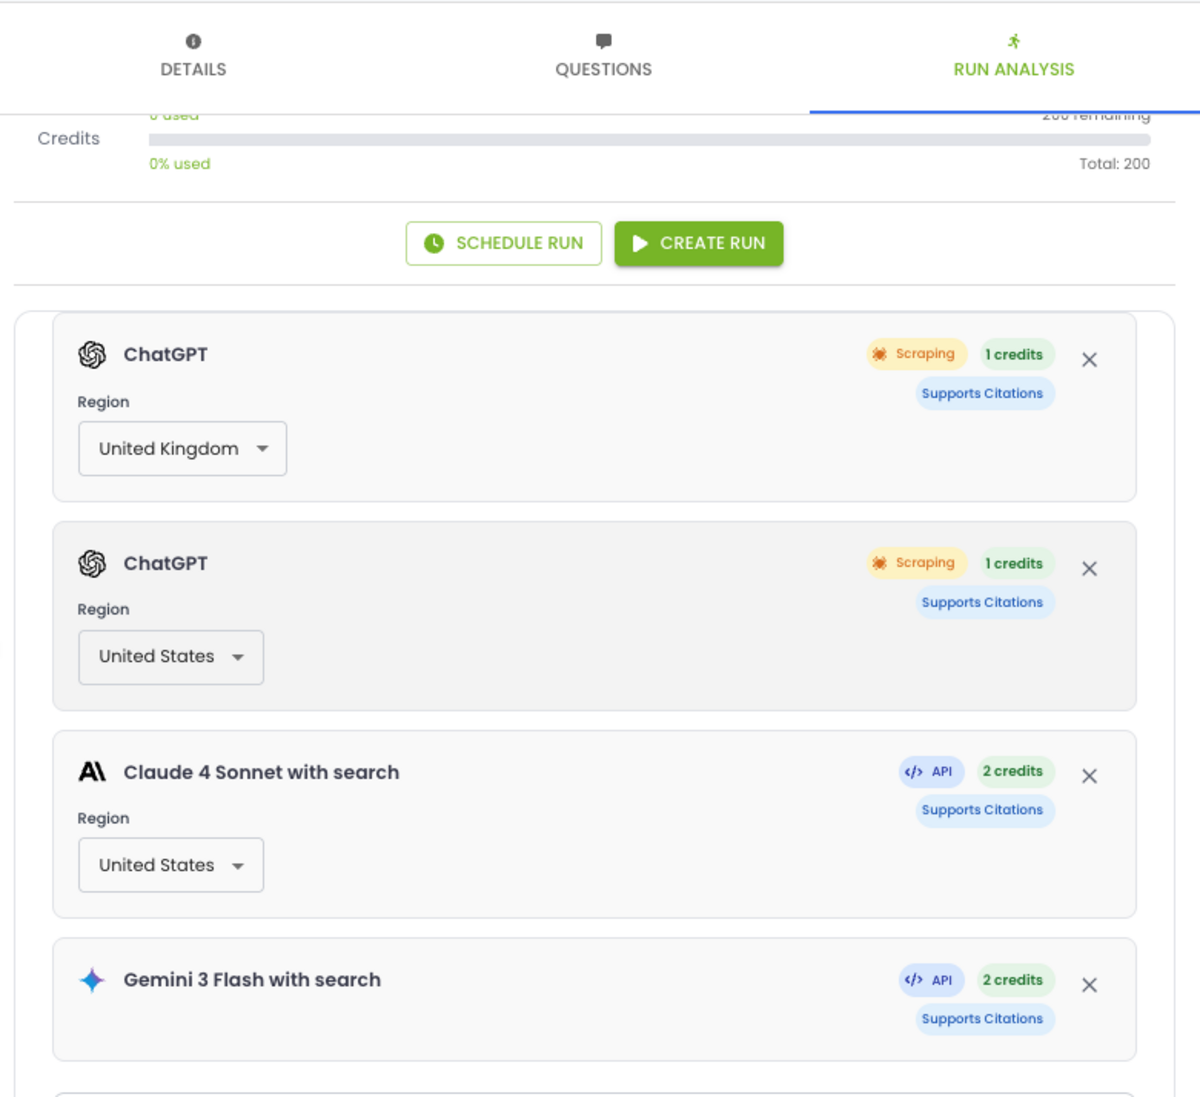Remove the ChatGPT United States card
The height and width of the screenshot is (1097, 1200).
[1090, 569]
